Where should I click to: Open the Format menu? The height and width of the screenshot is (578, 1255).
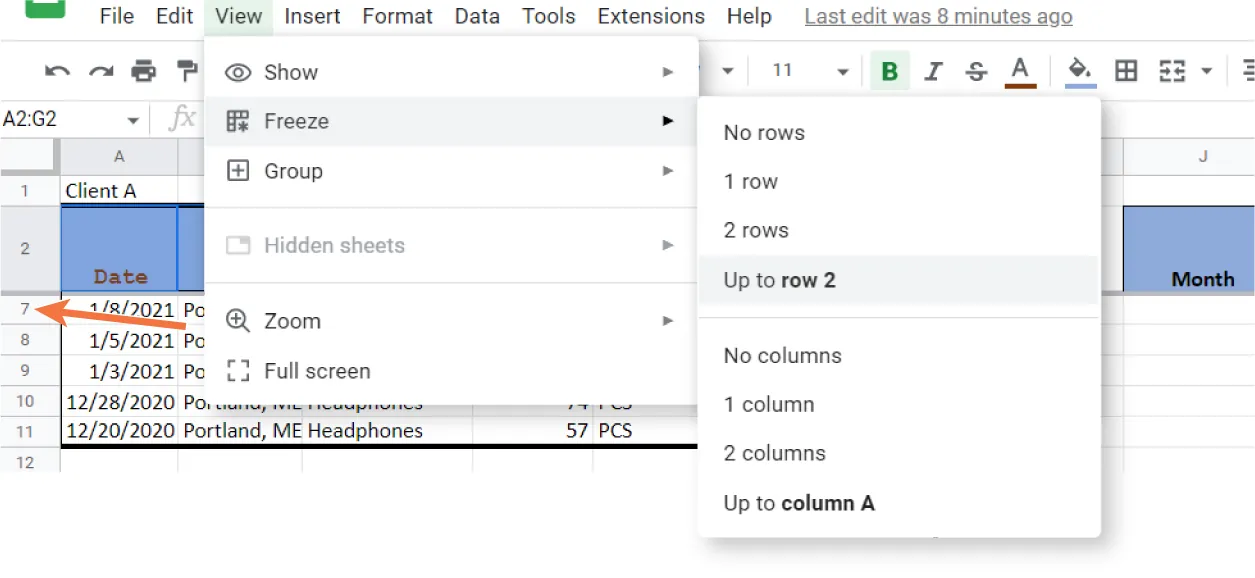(x=397, y=16)
